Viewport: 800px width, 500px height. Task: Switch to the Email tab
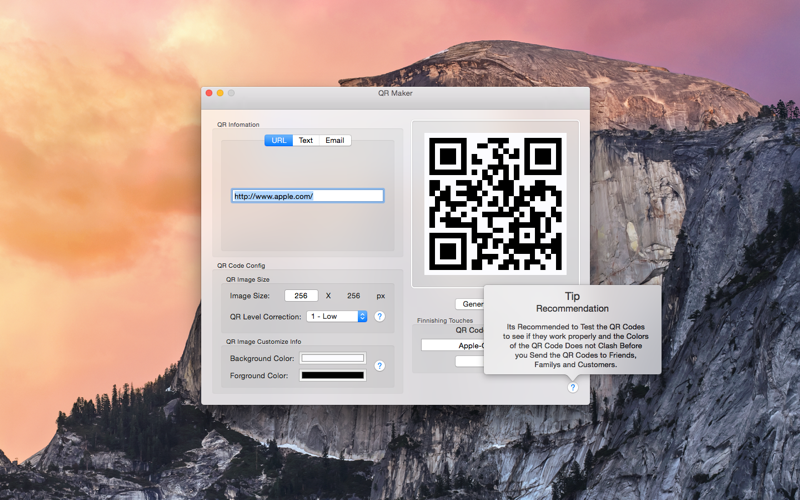(335, 140)
